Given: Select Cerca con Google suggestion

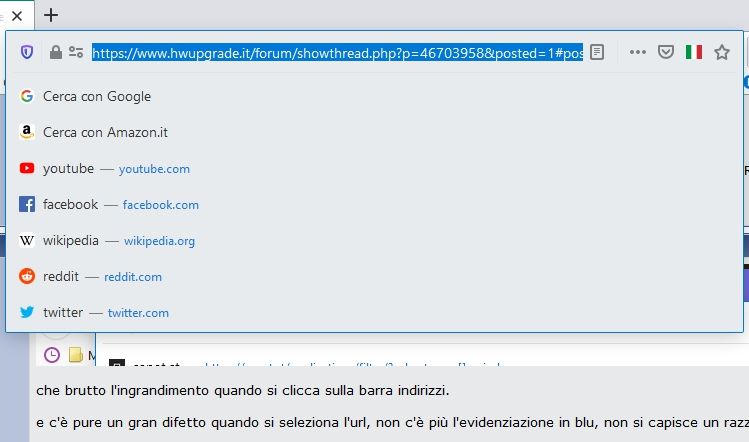Looking at the screenshot, I should coord(374,97).
